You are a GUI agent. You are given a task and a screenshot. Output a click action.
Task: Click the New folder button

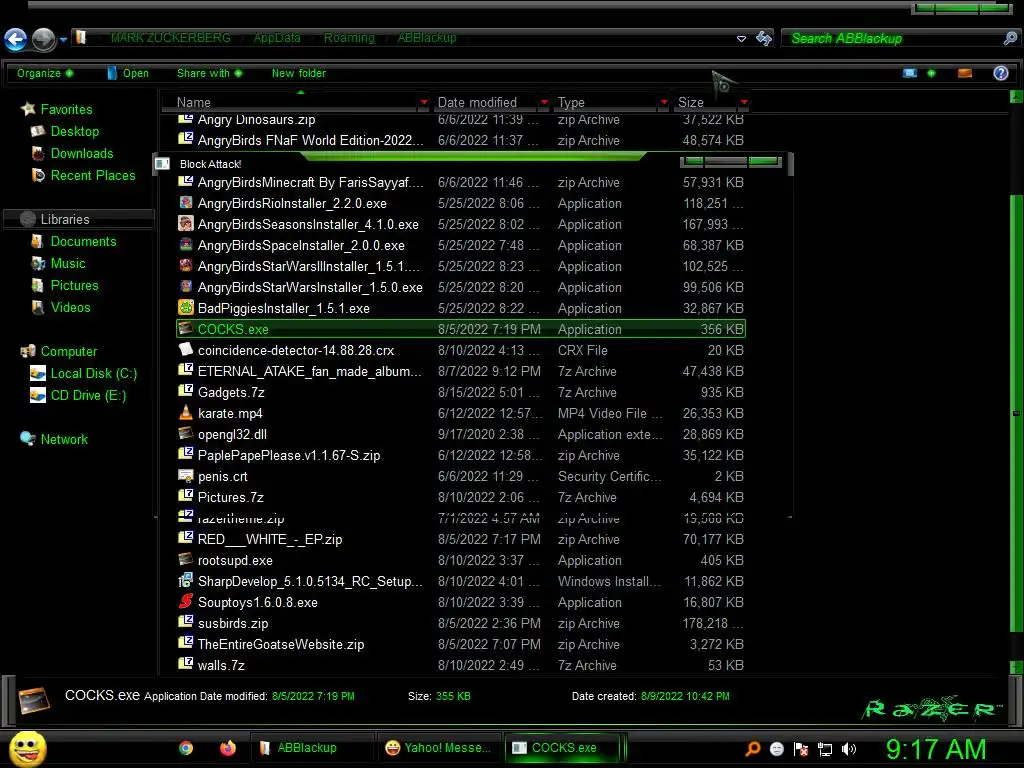pos(298,73)
